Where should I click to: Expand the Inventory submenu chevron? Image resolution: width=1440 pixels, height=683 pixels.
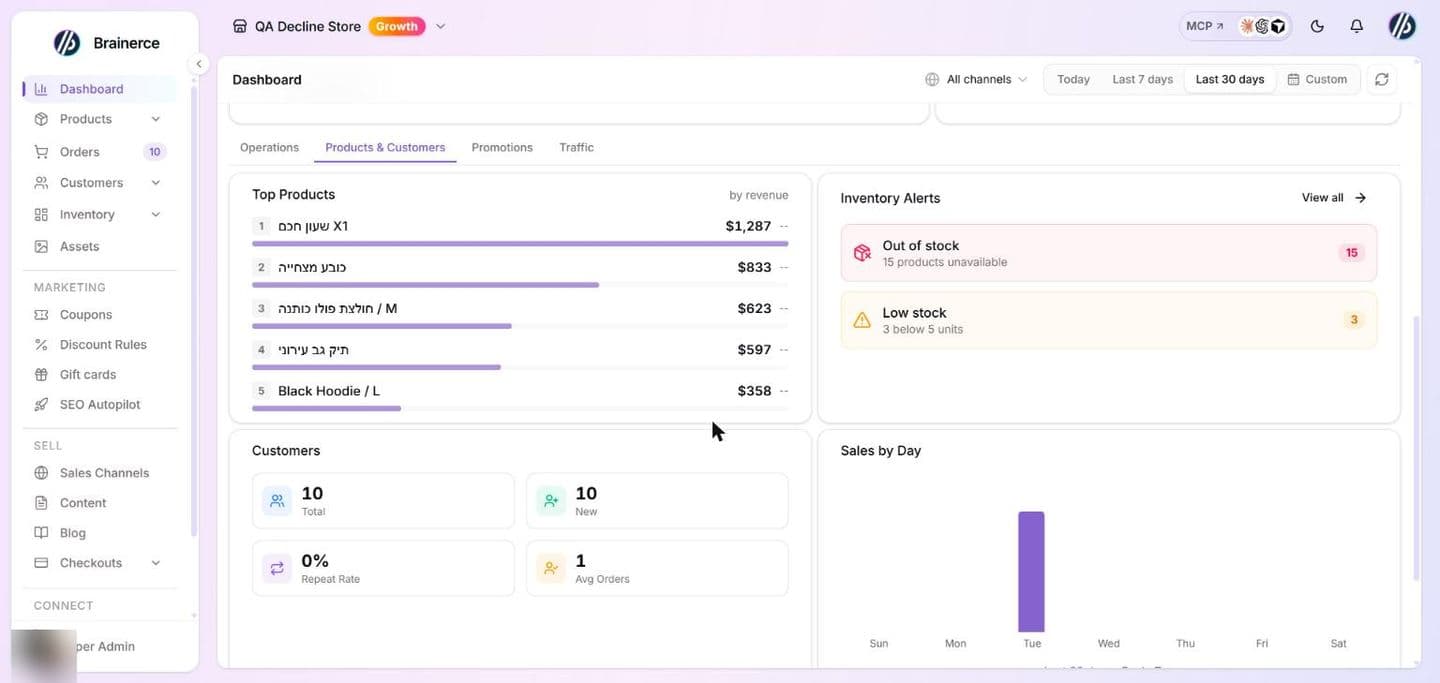155,215
